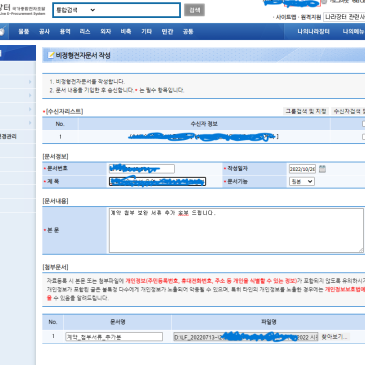
Task: Toggle the select-all checkbox in 수신자 정보 header
Action: (363, 124)
